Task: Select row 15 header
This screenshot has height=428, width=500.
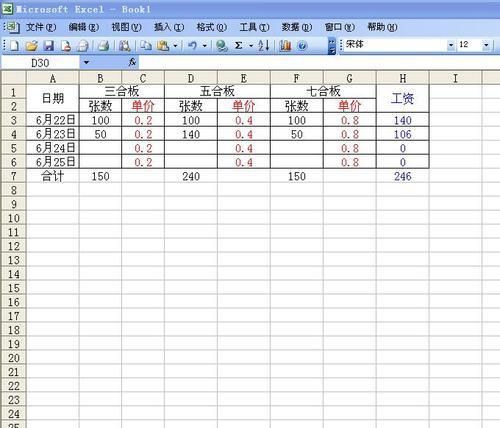Action: [14, 288]
